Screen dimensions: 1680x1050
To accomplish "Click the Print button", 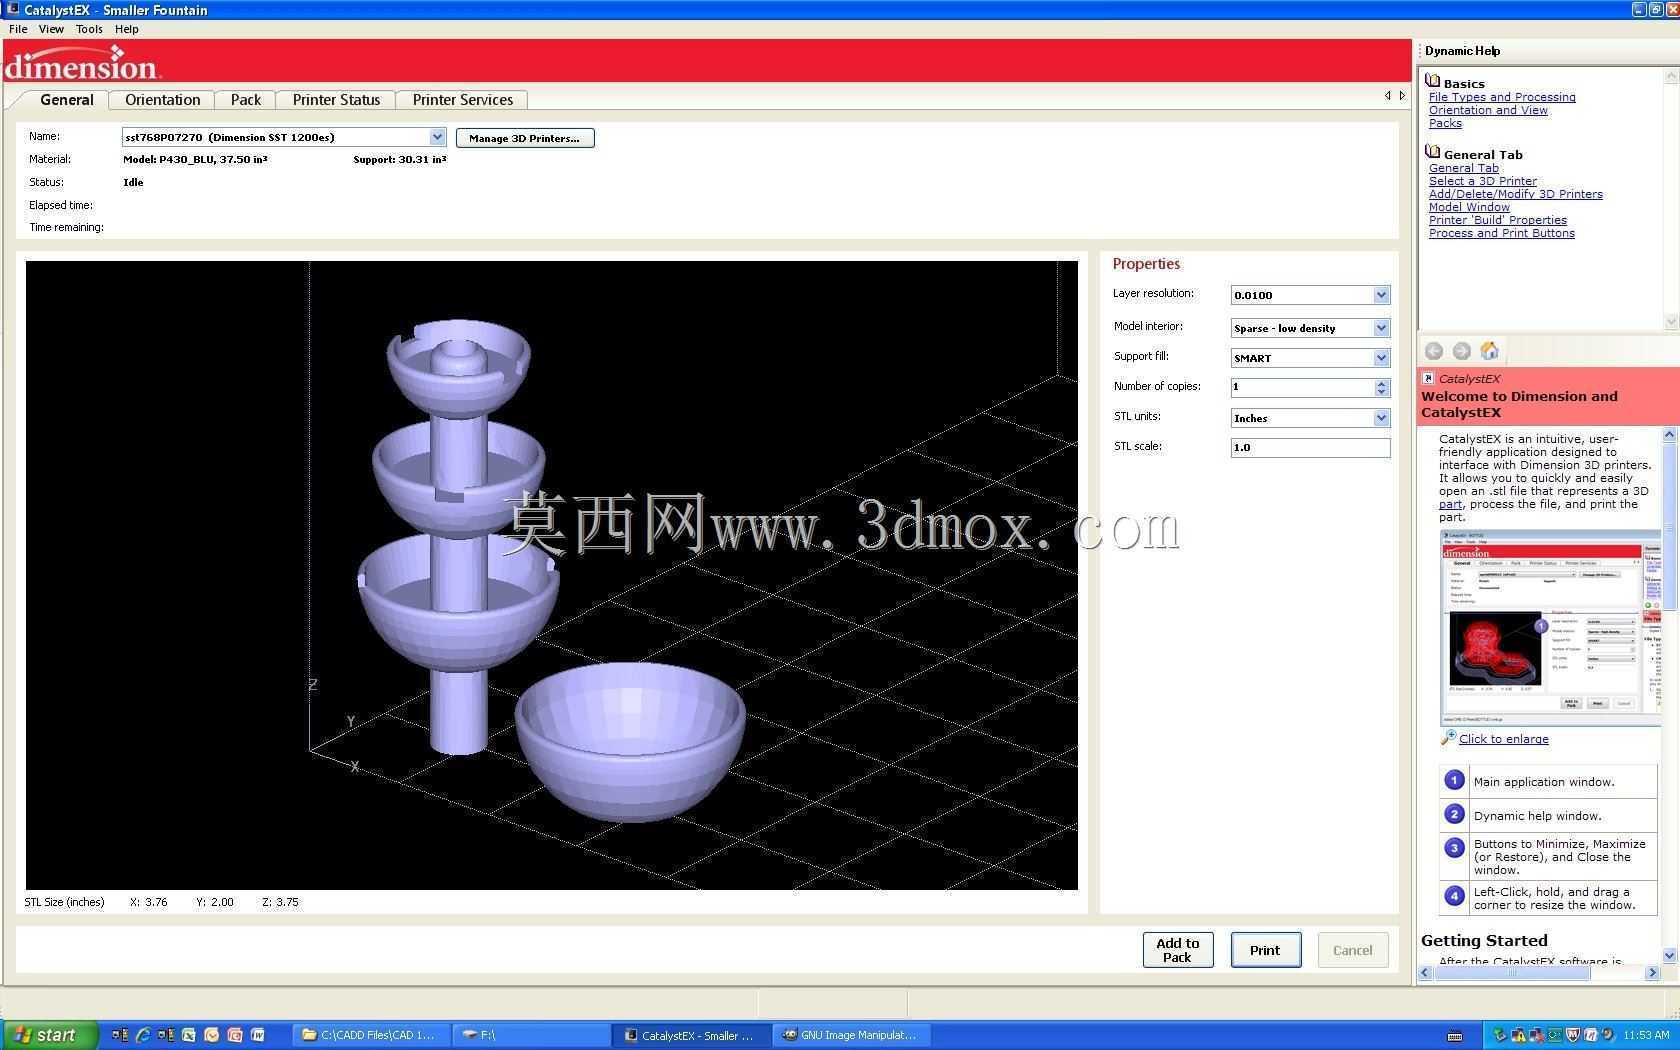I will 1265,950.
